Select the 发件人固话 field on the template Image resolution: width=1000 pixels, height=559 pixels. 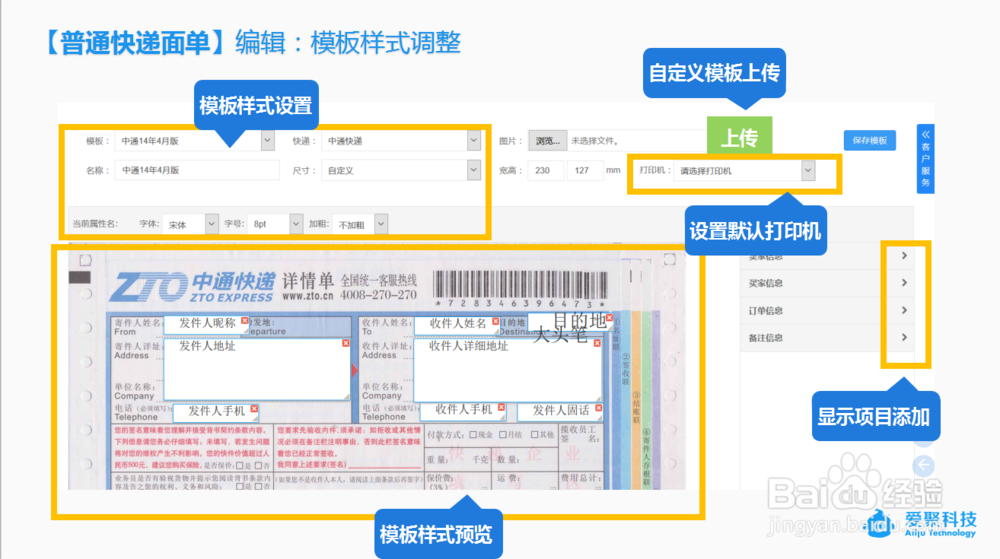coord(560,410)
